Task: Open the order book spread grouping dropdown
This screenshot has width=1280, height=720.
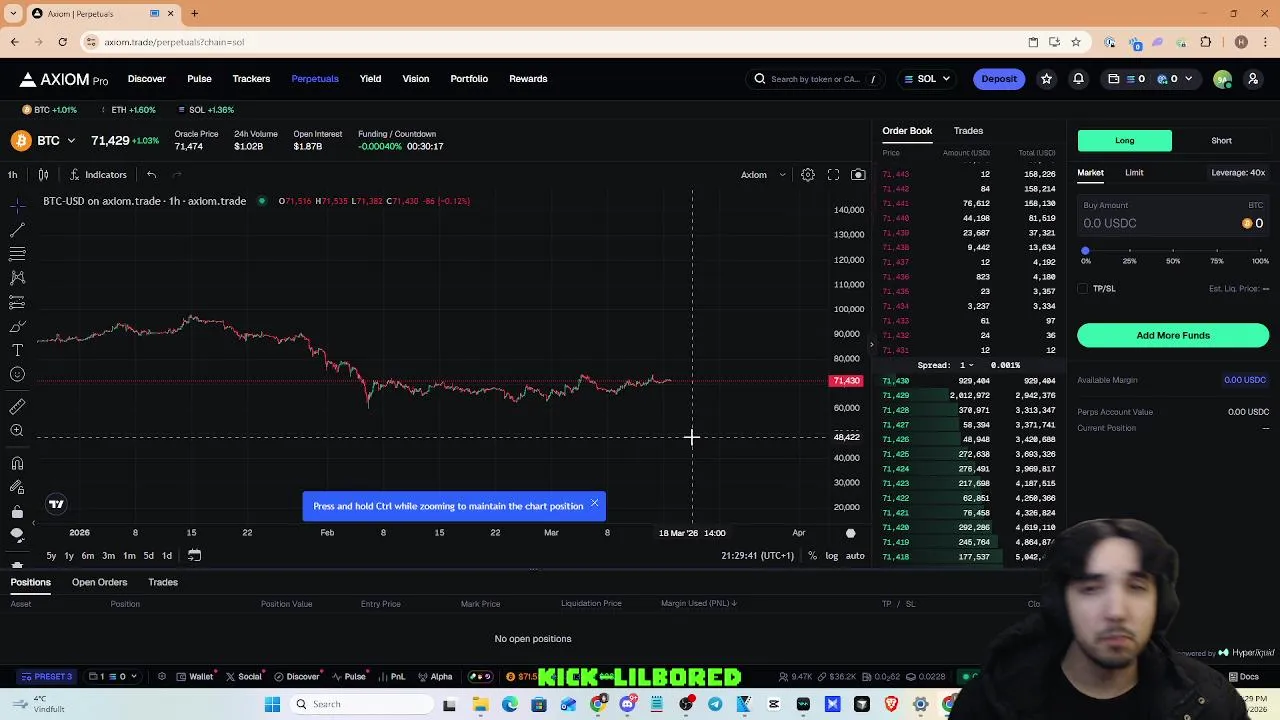Action: 965,365
